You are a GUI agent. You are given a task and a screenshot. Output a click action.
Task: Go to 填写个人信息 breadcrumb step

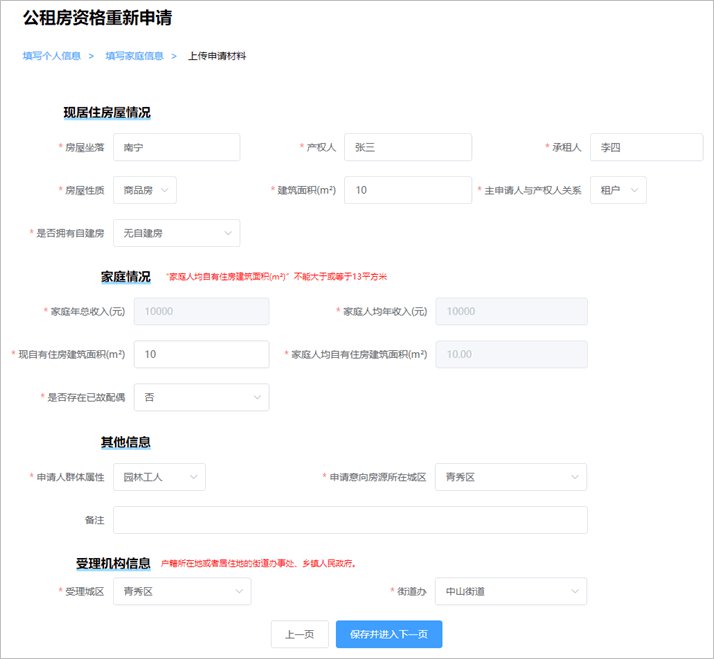51,56
